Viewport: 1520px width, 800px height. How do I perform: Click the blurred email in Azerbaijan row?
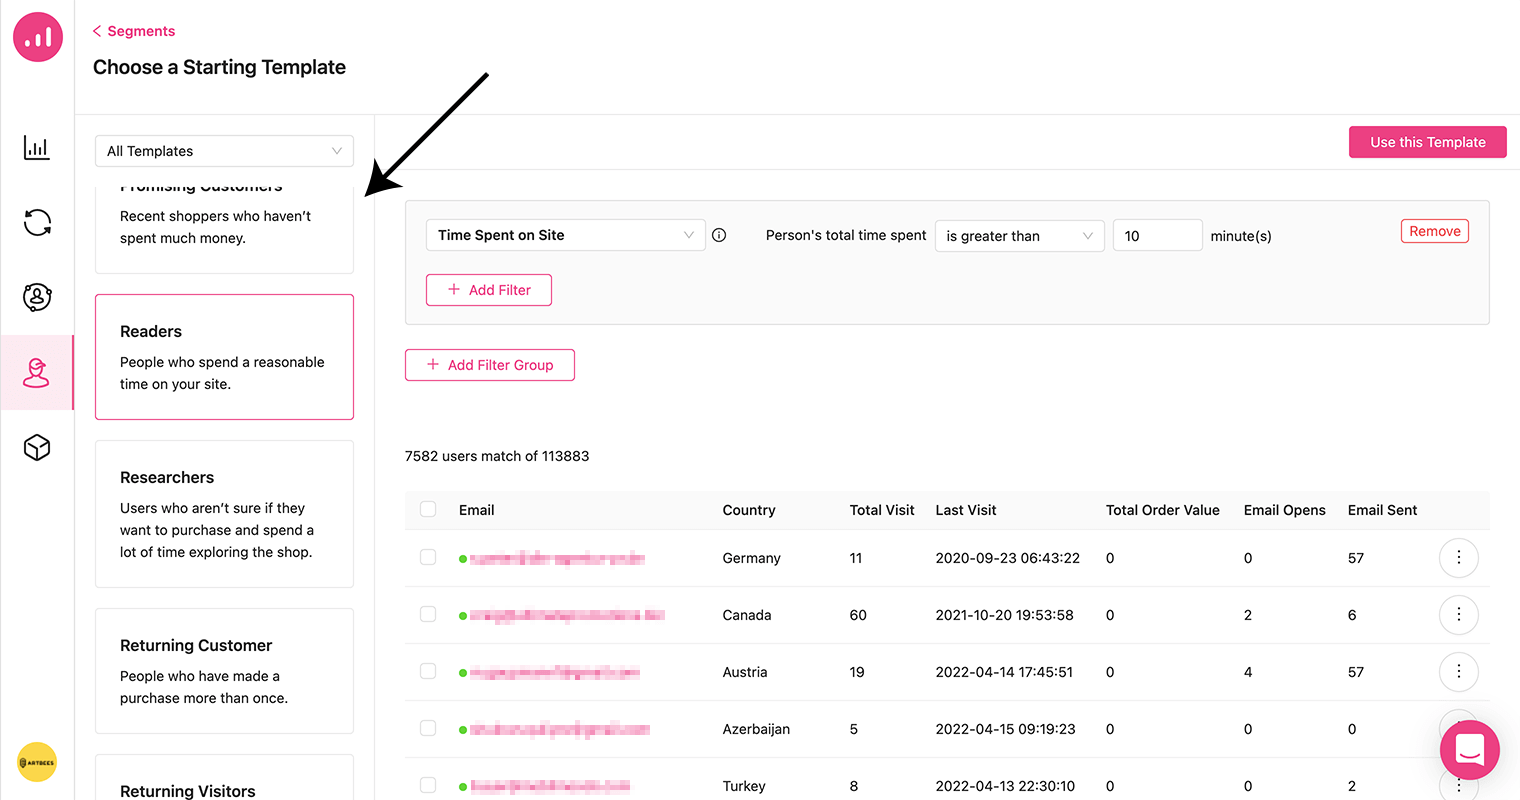tap(560, 729)
